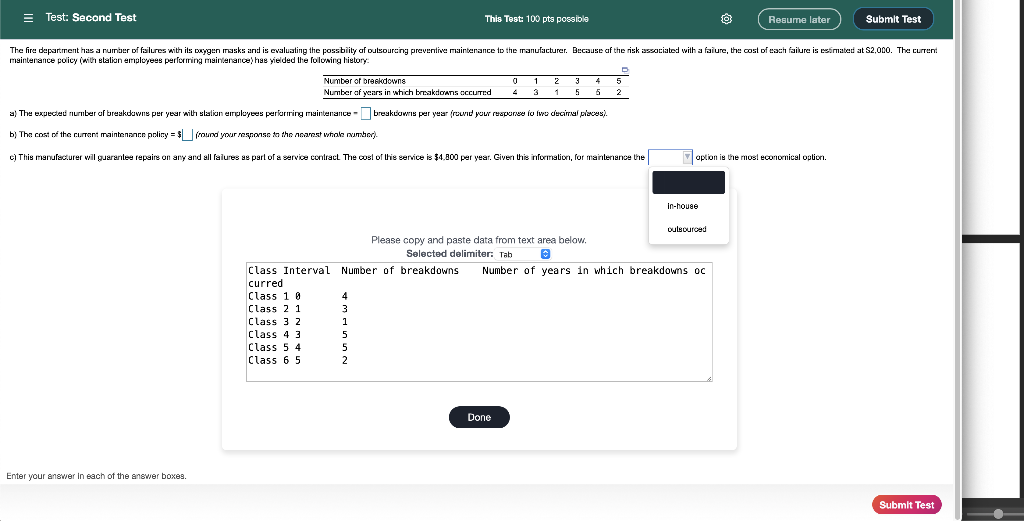Image resolution: width=1024 pixels, height=521 pixels.
Task: Click the Done button in the dialog
Action: [x=479, y=417]
